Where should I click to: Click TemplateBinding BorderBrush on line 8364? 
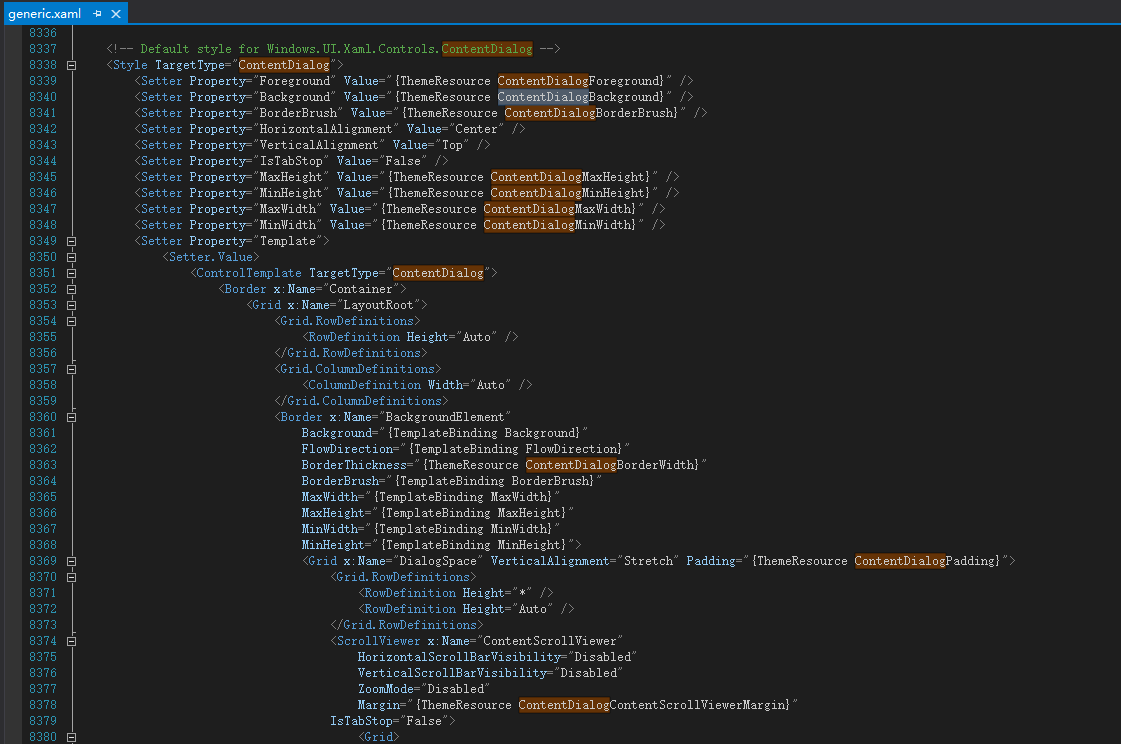pyautogui.click(x=494, y=481)
